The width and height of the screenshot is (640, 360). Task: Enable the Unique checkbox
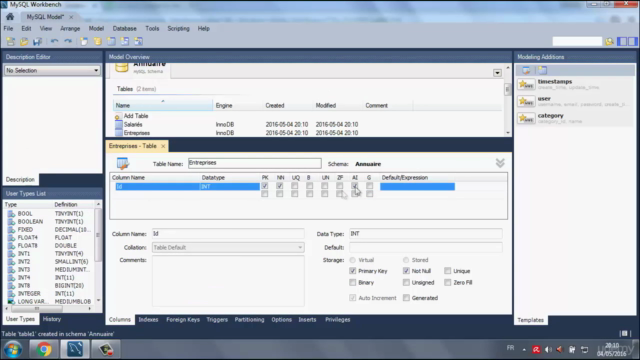[x=448, y=271]
